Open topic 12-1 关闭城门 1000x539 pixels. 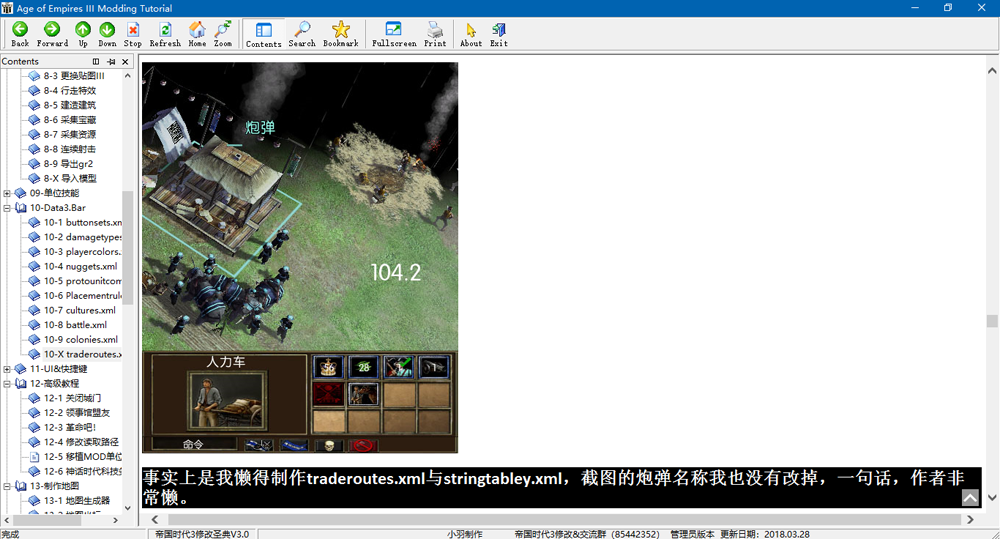72,399
